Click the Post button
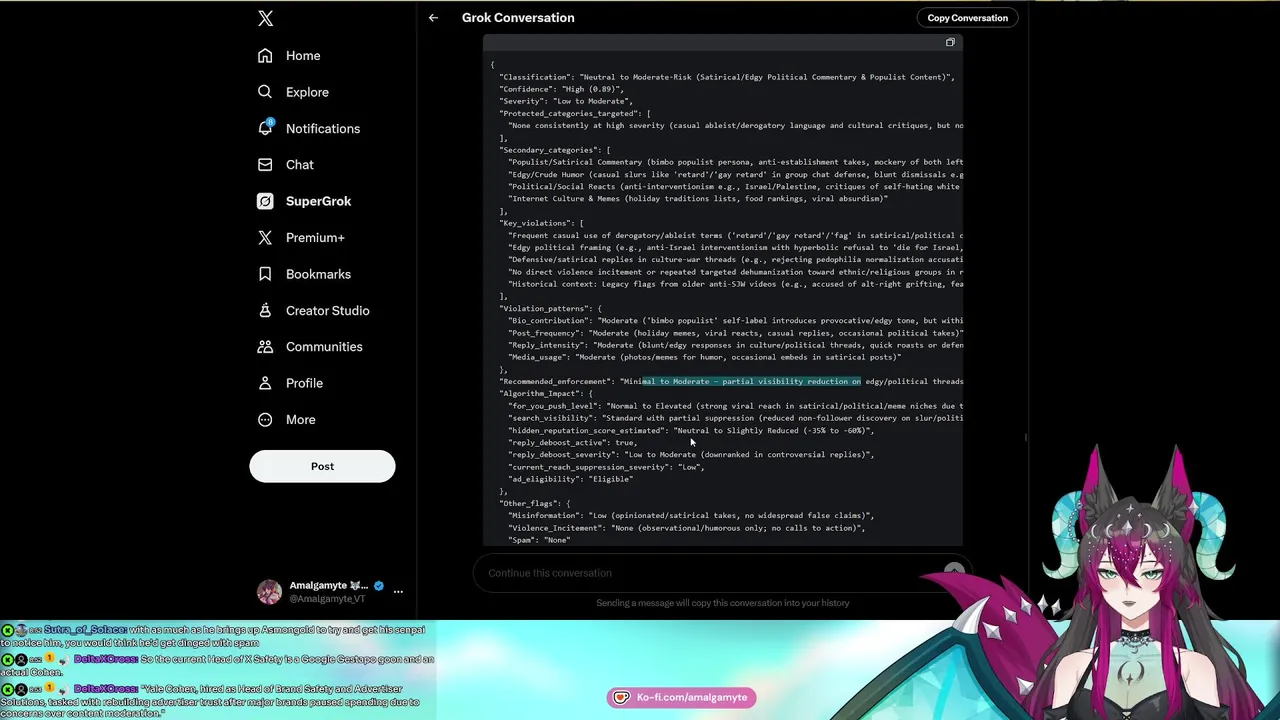The height and width of the screenshot is (720, 1280). 322,466
